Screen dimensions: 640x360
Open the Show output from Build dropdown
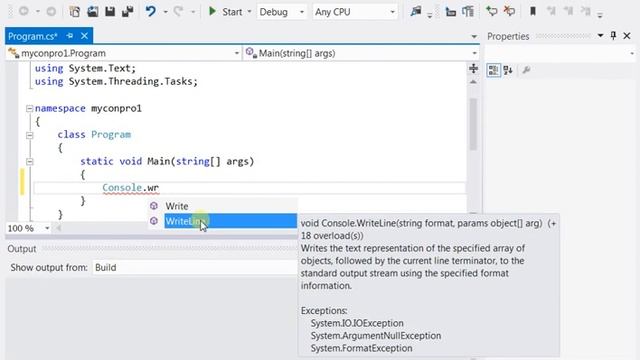195,268
